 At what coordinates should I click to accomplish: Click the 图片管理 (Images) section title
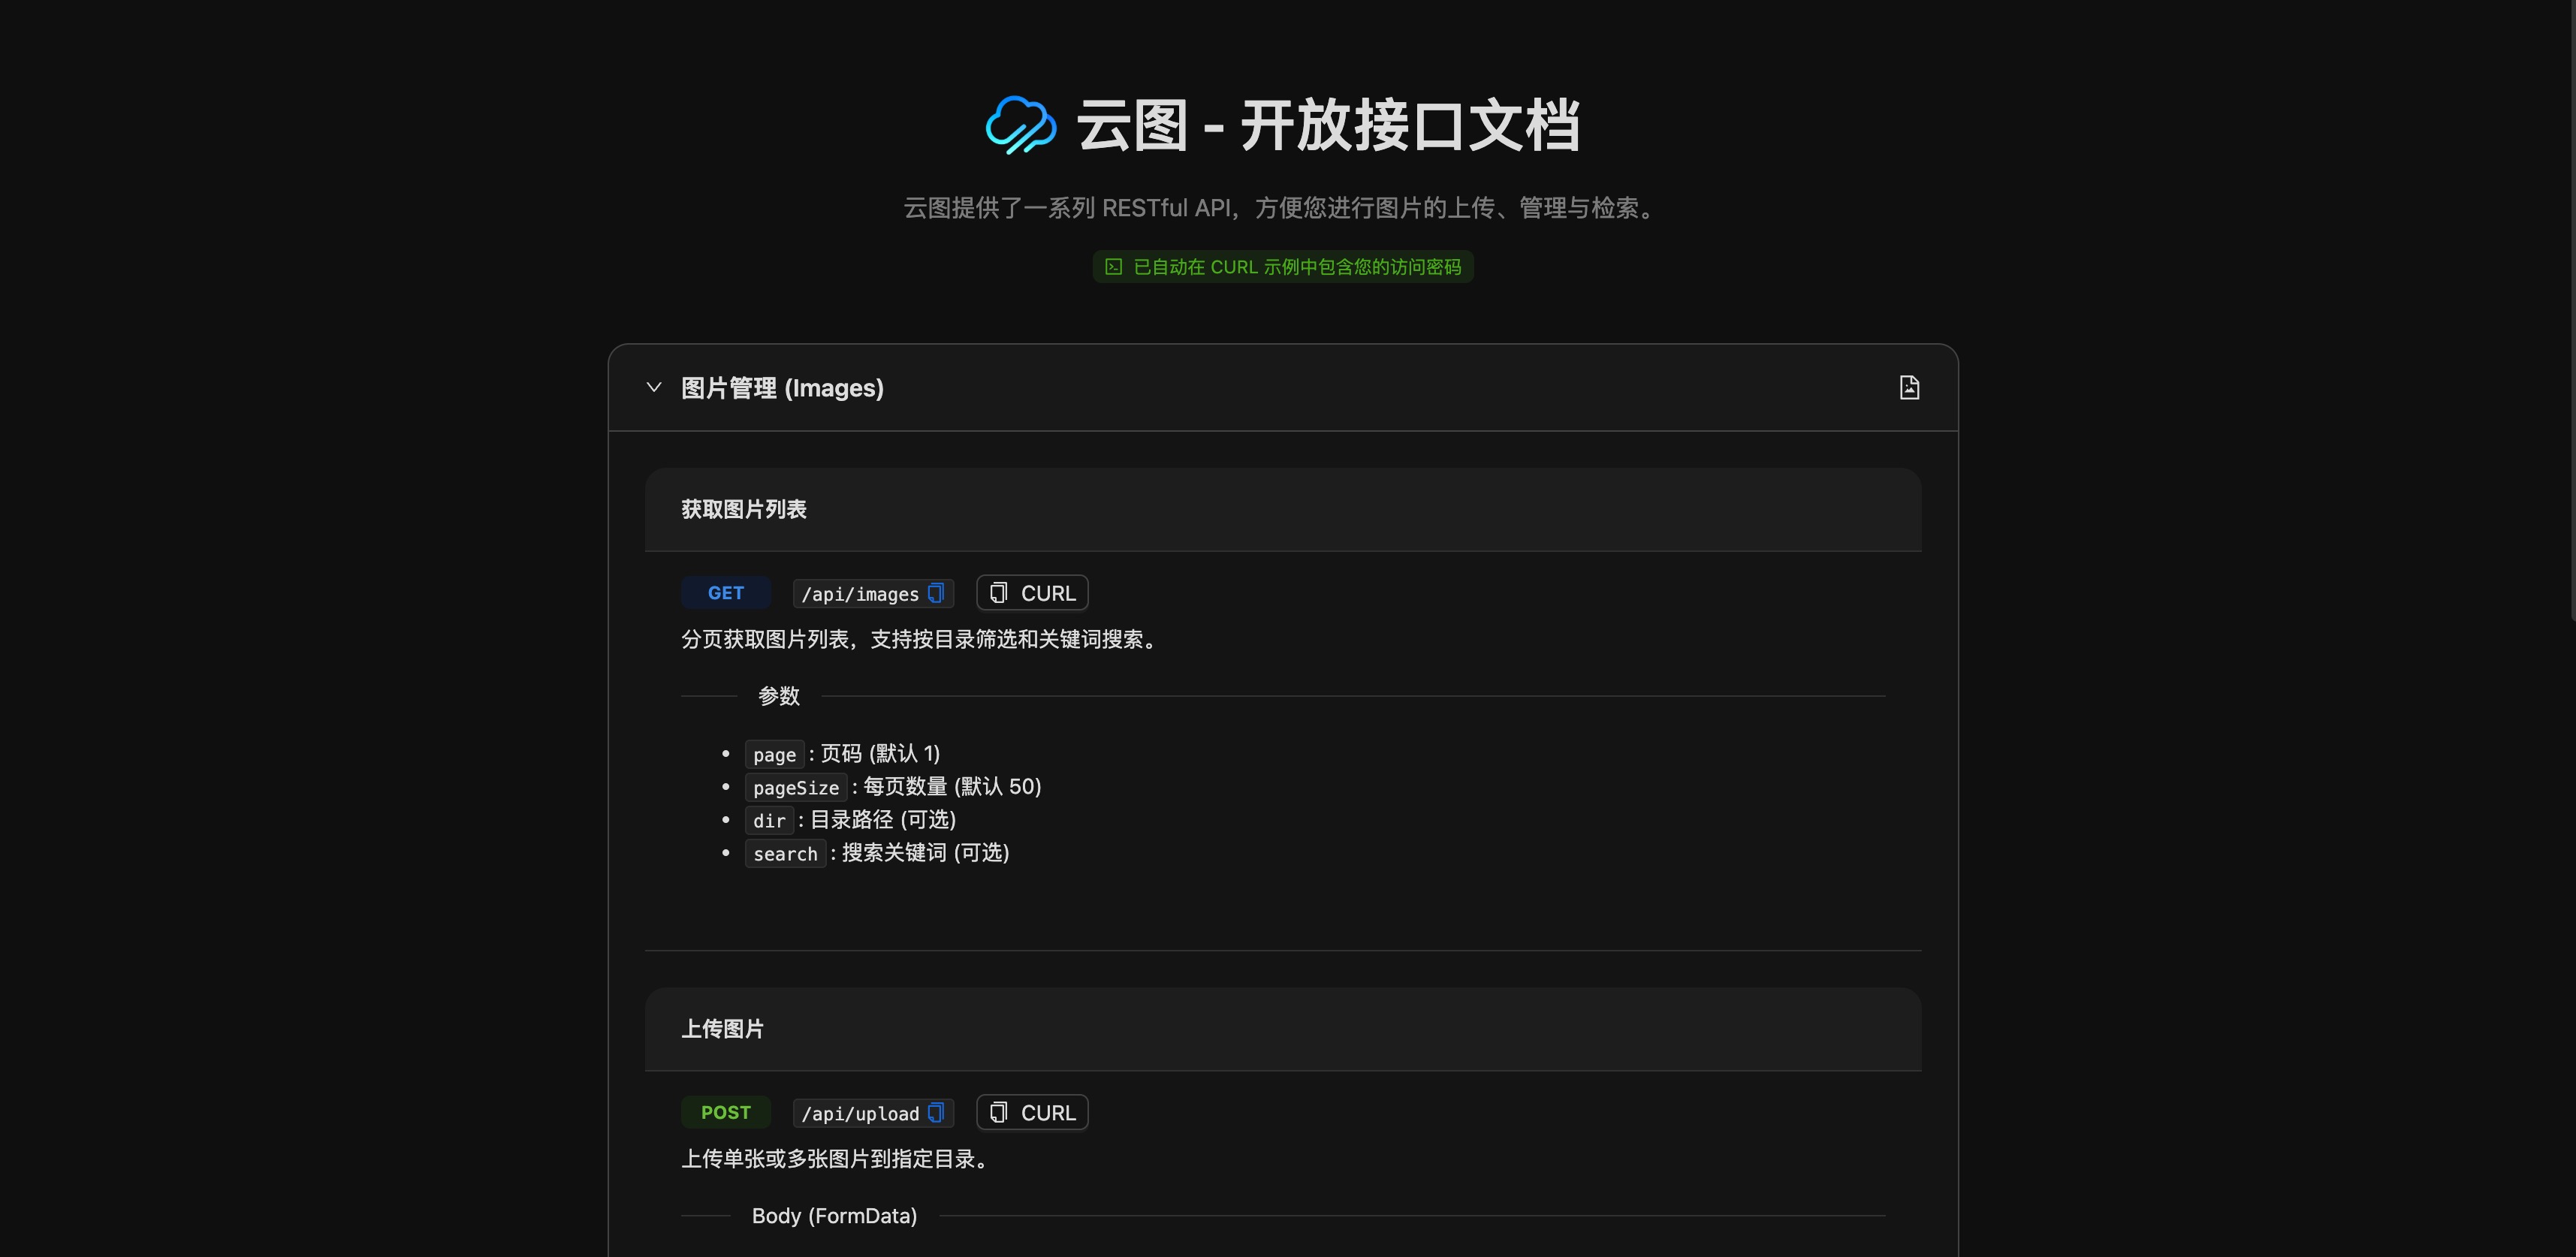coord(782,387)
